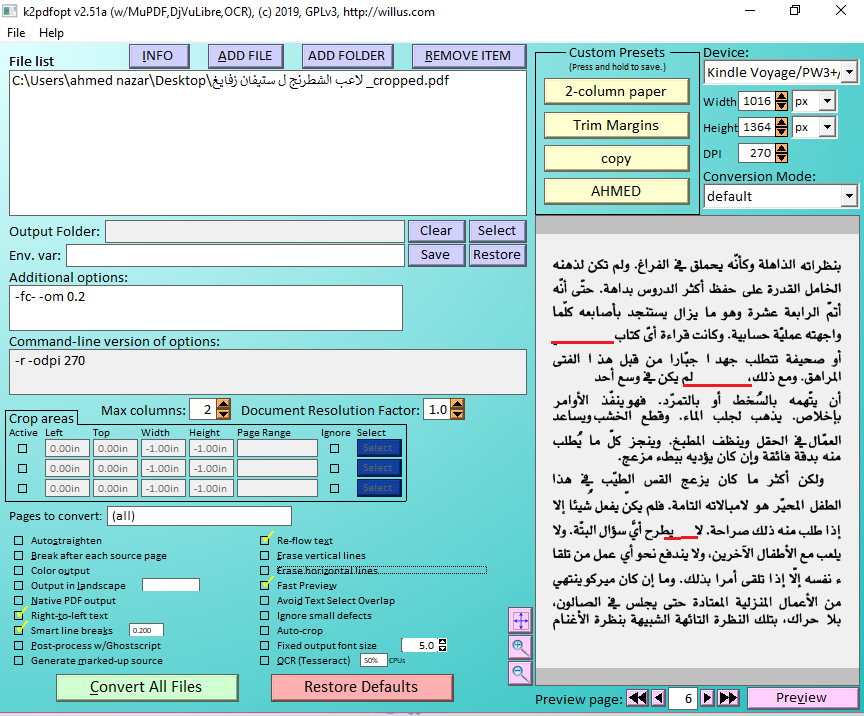Image resolution: width=864 pixels, height=716 pixels.
Task: Disable Re-flow text checkbox
Action: click(265, 540)
